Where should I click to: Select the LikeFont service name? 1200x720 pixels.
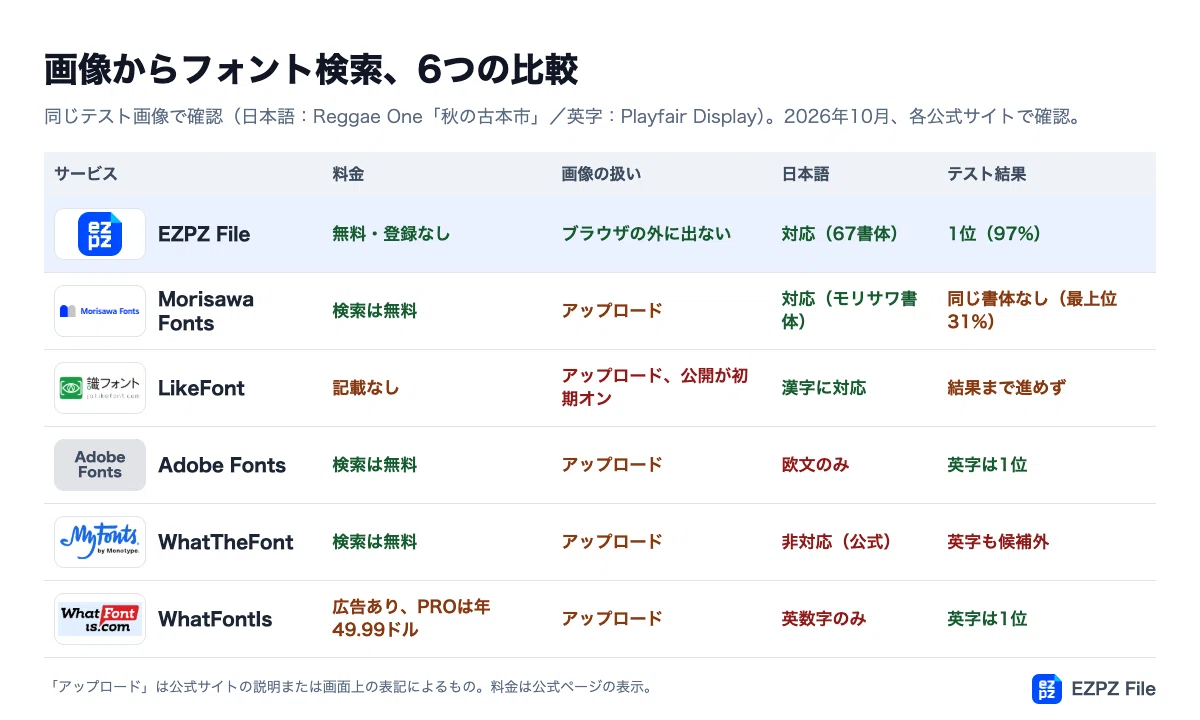(201, 388)
